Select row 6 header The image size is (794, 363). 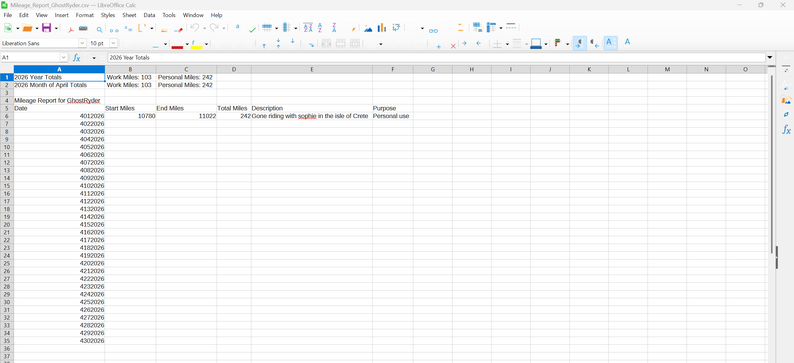click(7, 116)
